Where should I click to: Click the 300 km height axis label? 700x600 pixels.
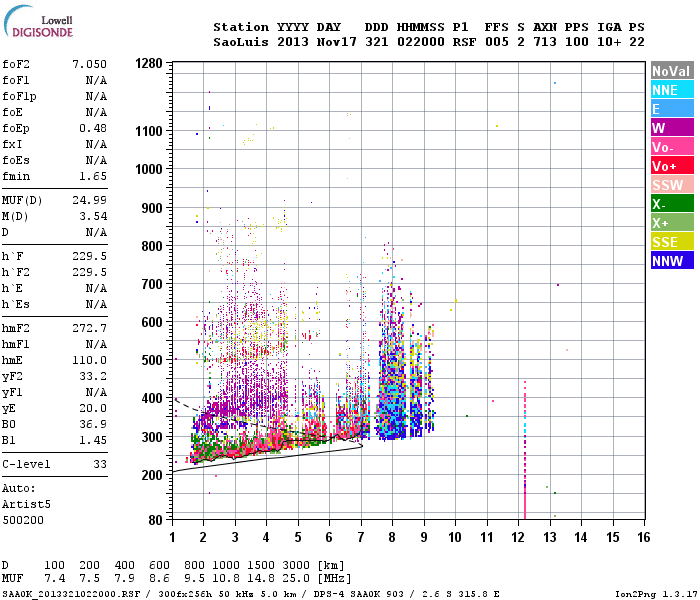152,437
